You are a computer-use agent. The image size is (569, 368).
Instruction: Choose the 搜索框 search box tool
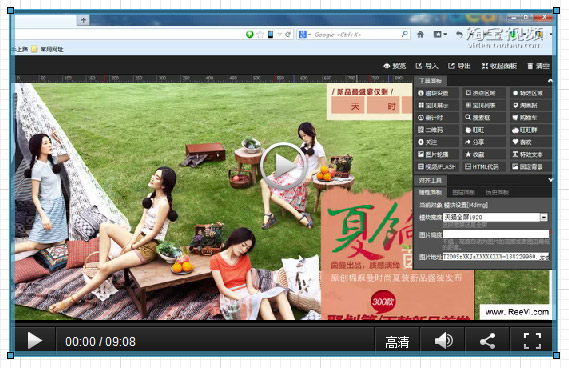[483, 117]
